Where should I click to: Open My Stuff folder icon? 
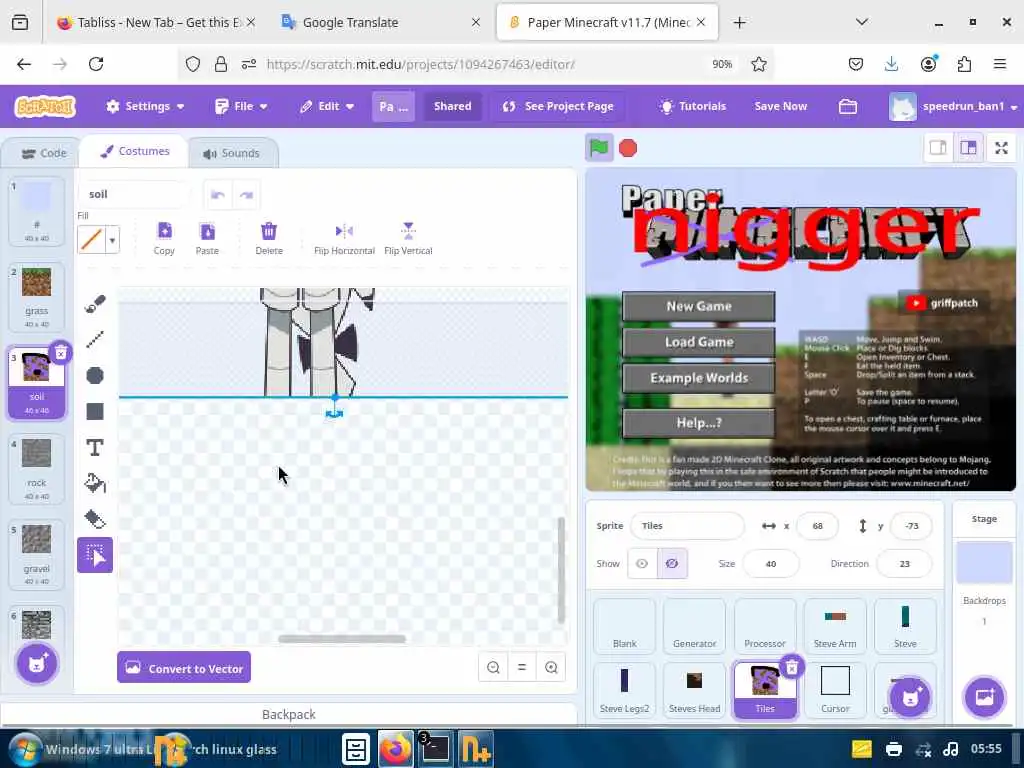coord(848,106)
